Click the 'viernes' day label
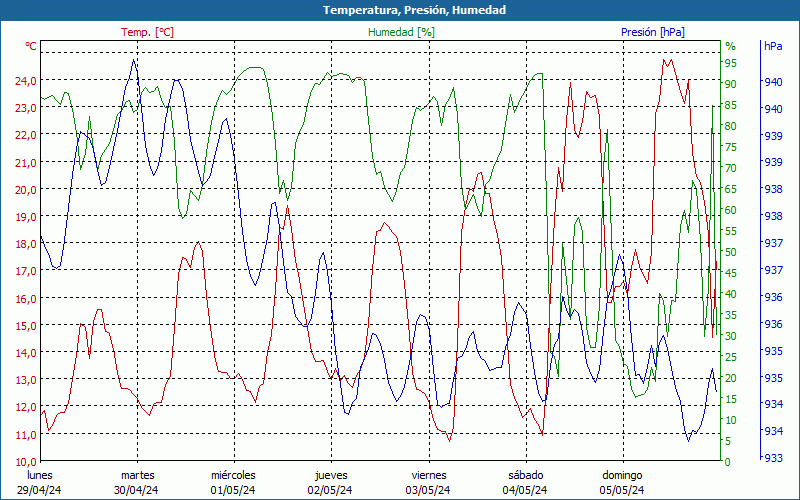The height and width of the screenshot is (500, 800). click(x=429, y=475)
